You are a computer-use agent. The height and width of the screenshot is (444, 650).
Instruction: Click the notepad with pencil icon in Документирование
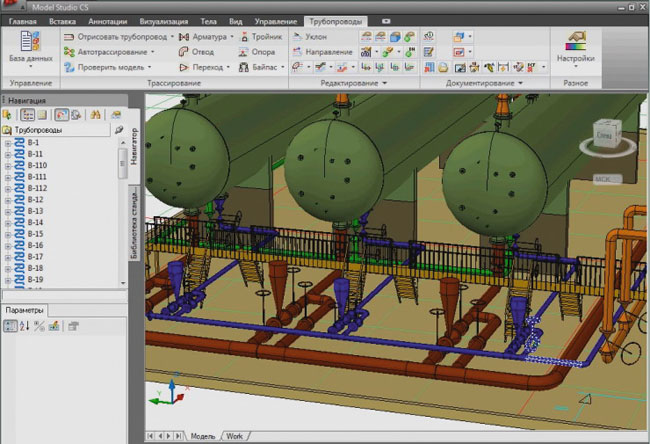[428, 52]
